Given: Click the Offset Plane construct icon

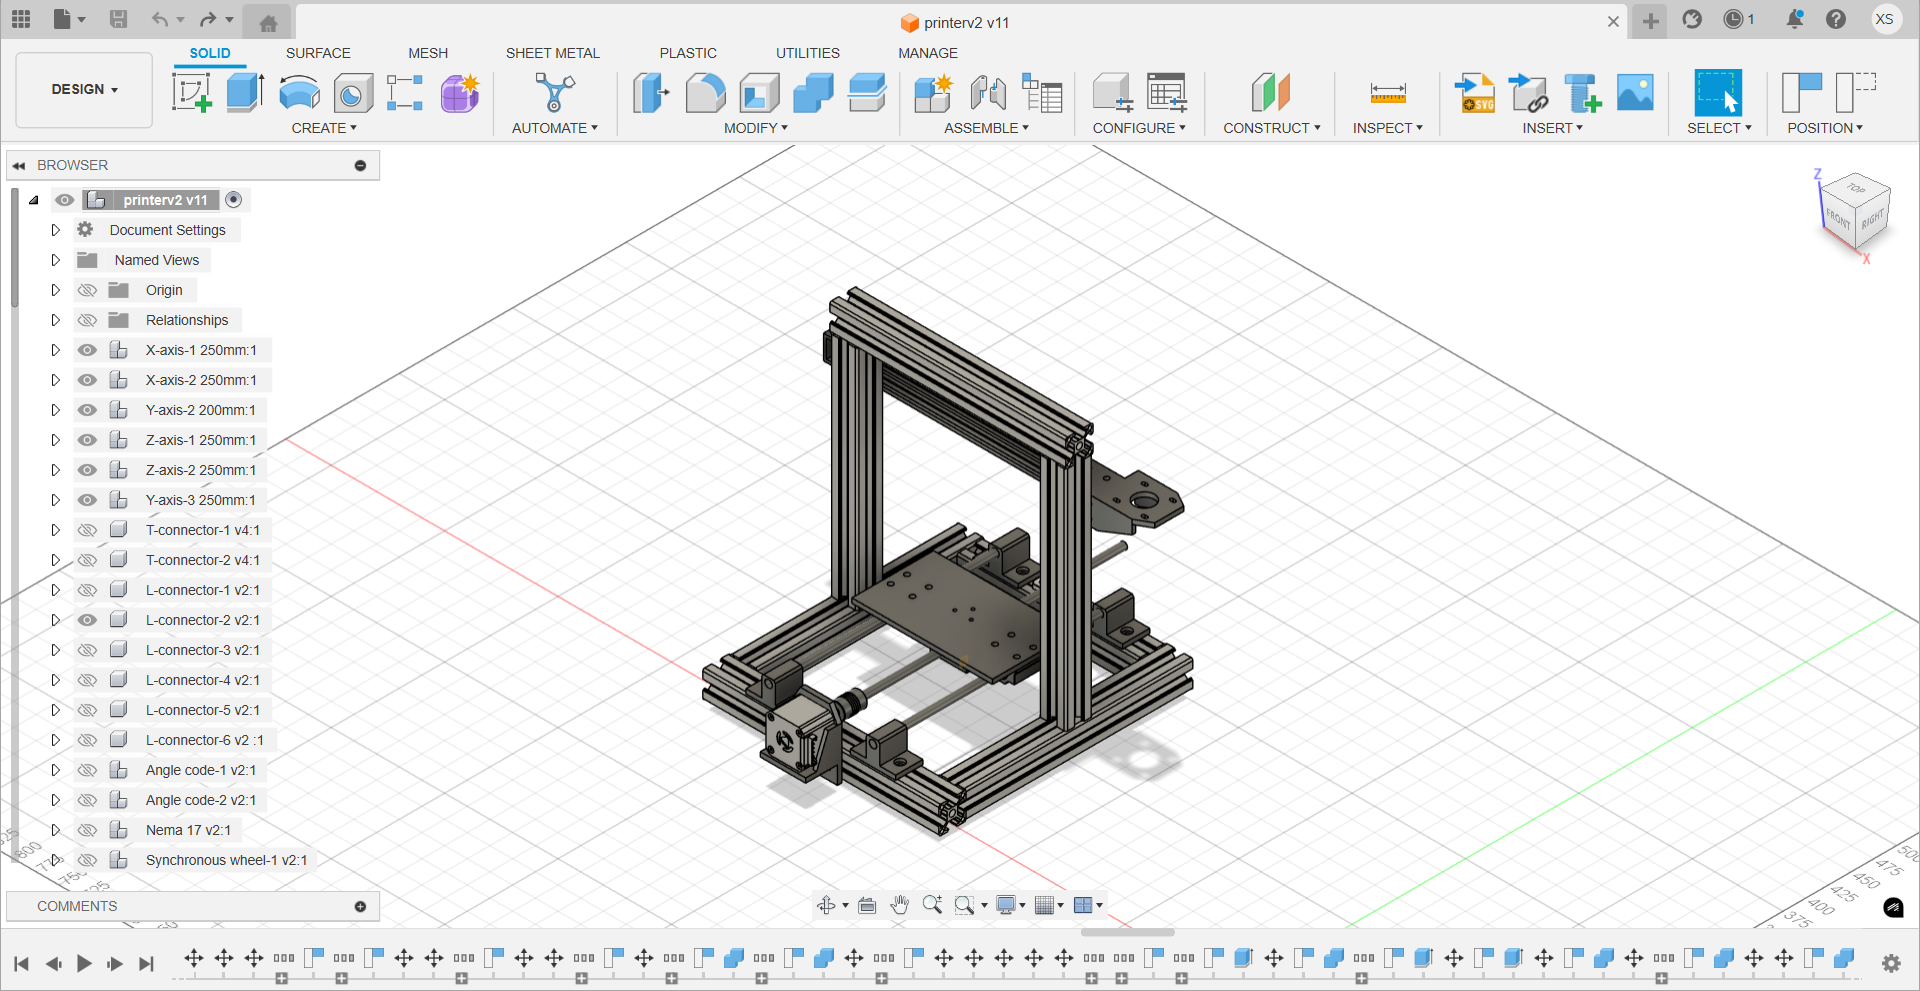Looking at the screenshot, I should 1271,93.
